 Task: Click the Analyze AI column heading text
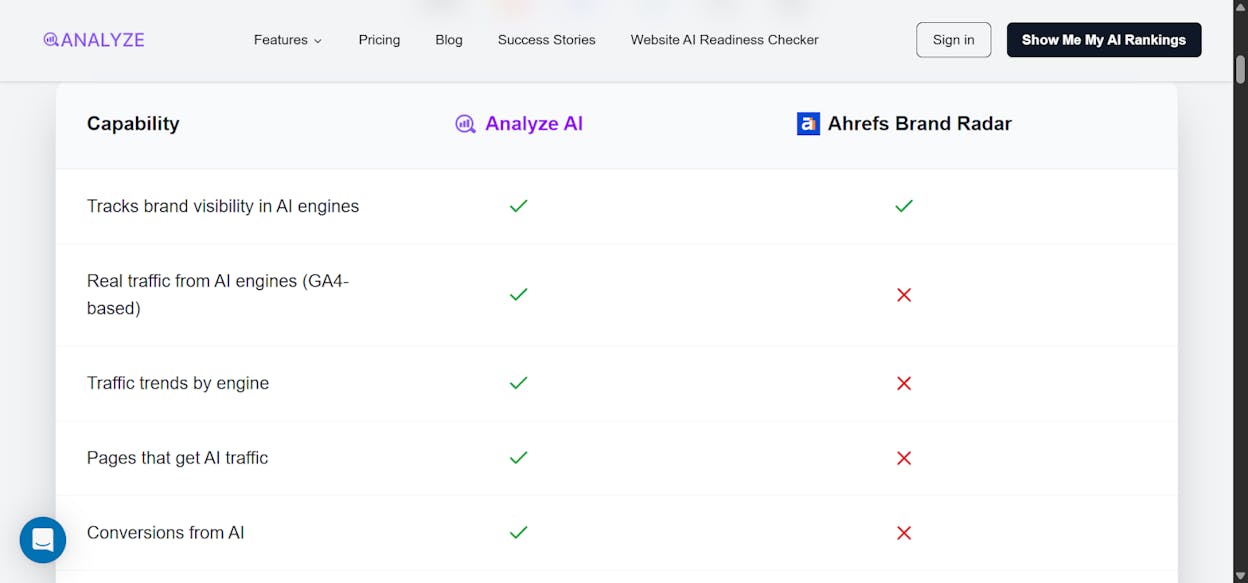(534, 124)
